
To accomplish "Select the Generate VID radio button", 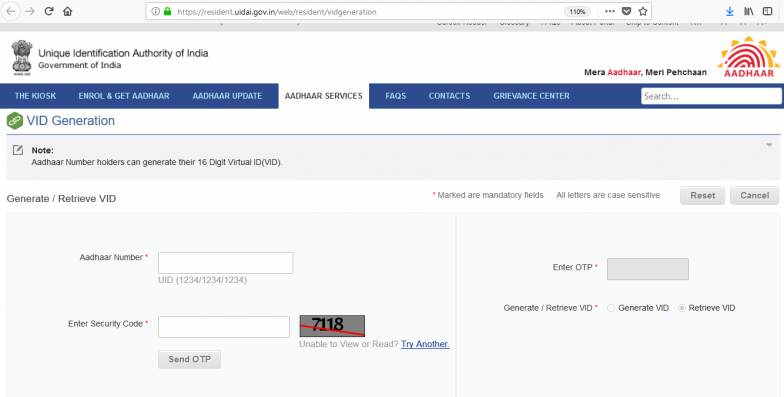I will (x=610, y=308).
